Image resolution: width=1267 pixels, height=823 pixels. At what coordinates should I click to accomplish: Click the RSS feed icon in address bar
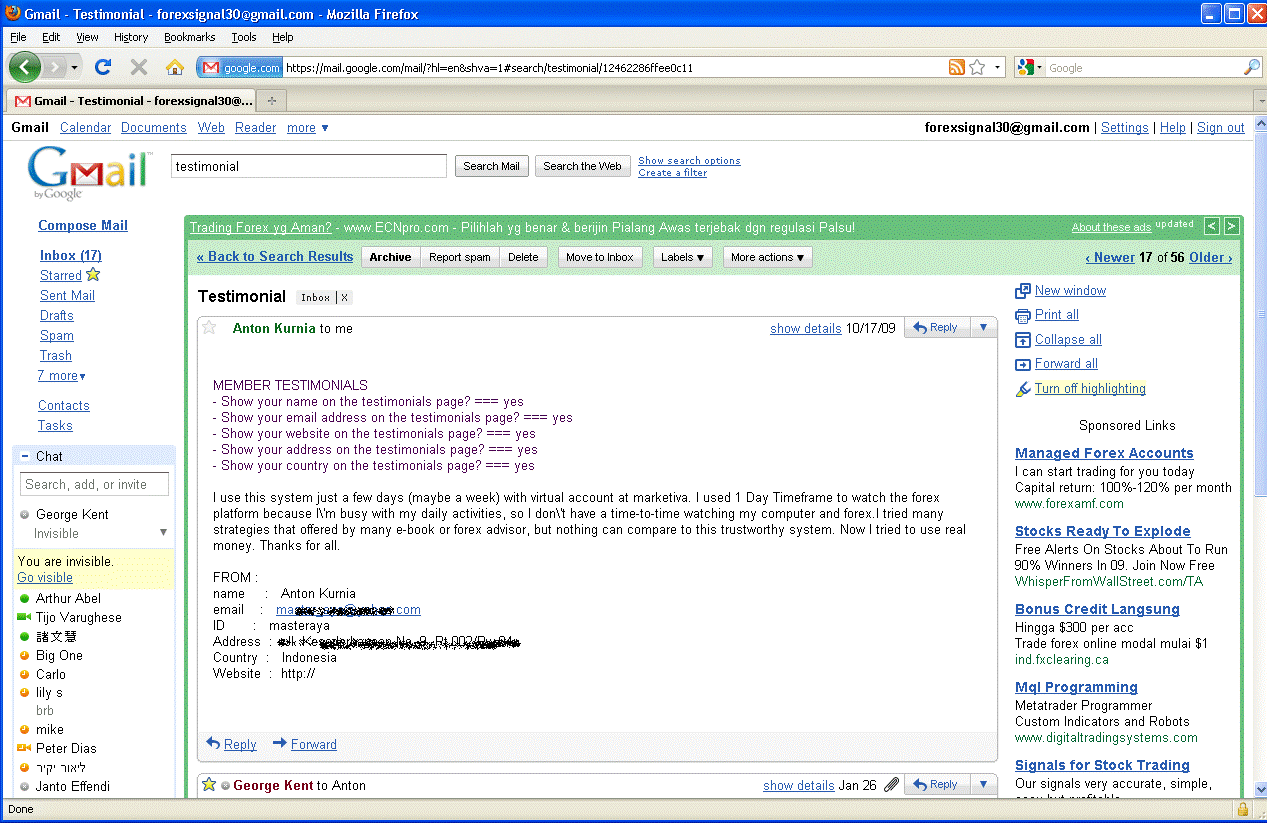click(957, 67)
